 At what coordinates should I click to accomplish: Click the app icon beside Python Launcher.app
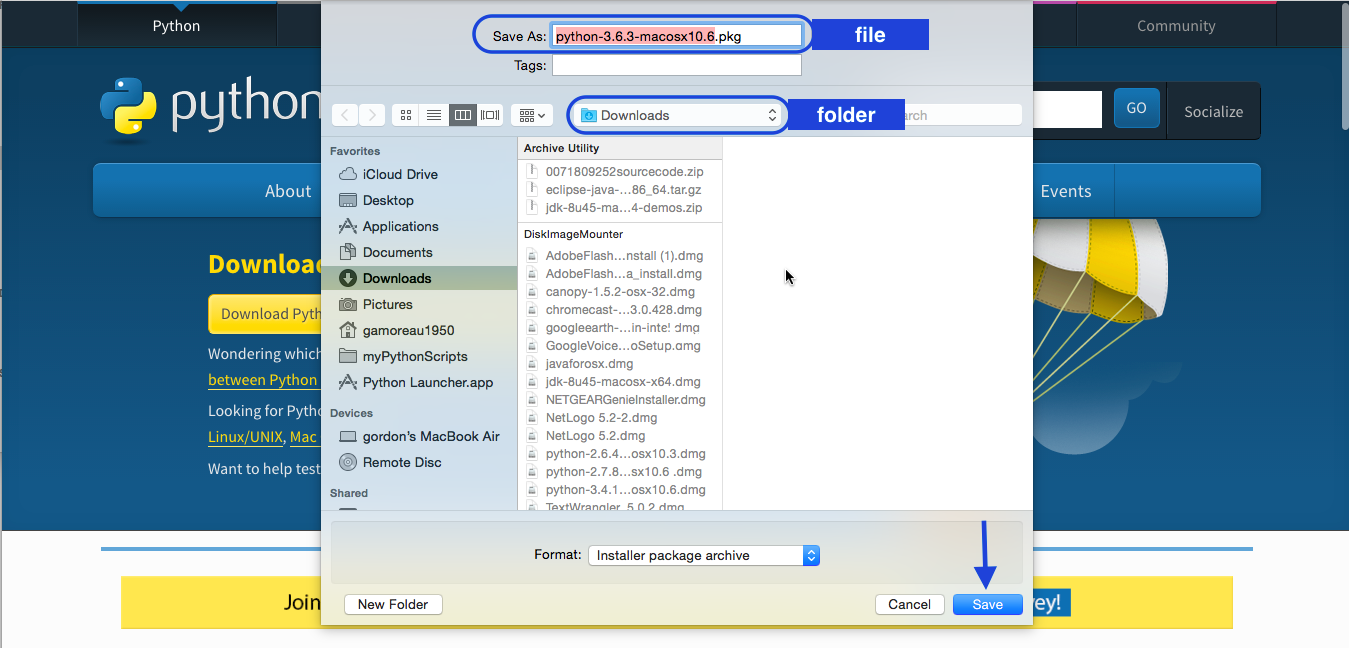[x=348, y=382]
